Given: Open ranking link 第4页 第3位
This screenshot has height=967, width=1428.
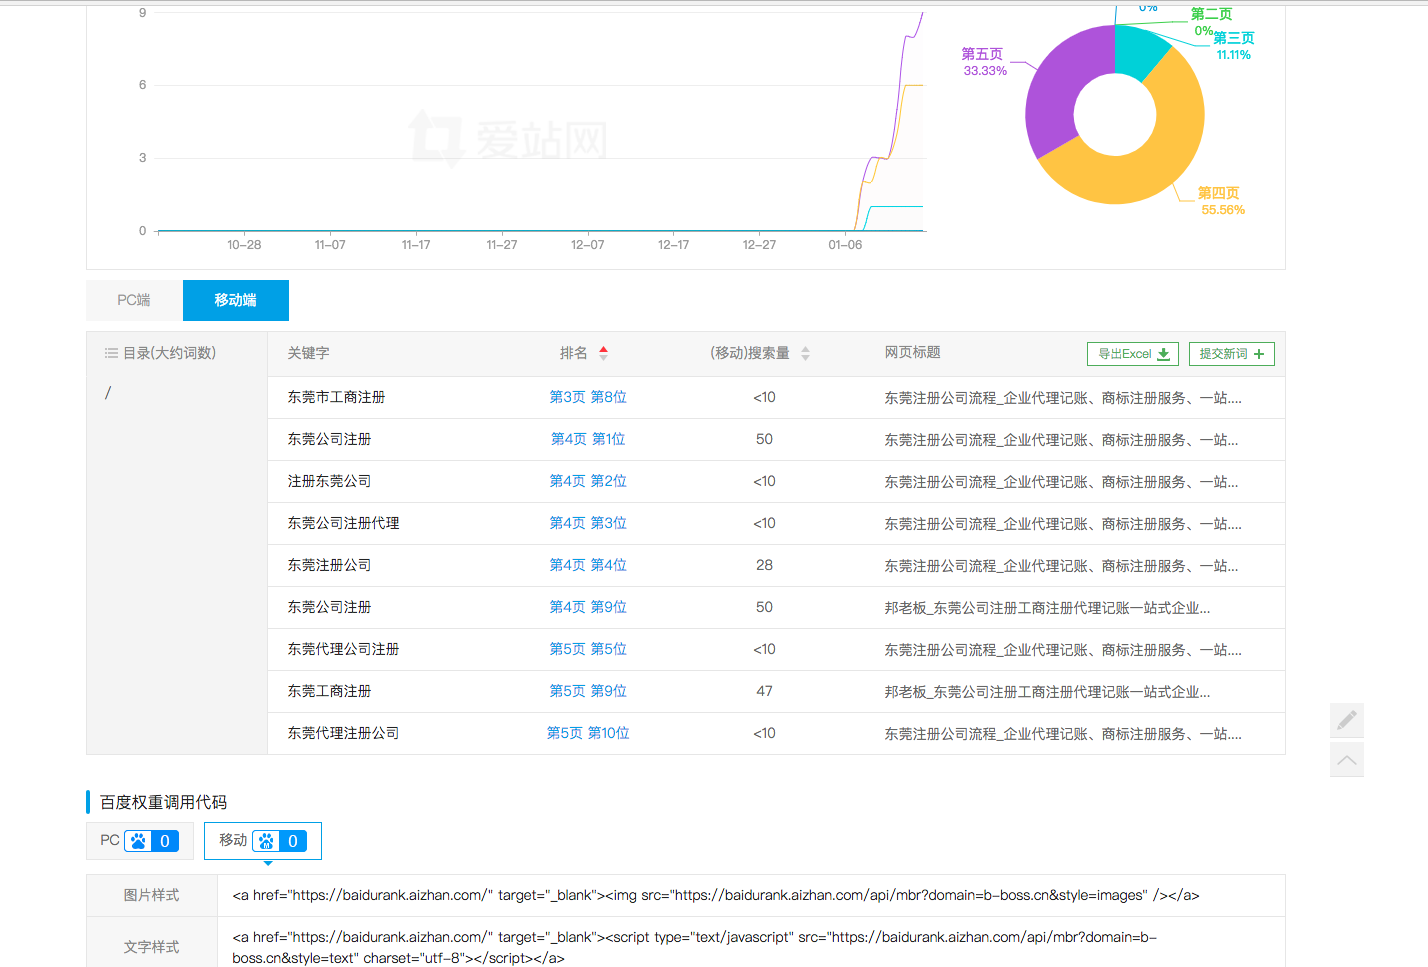Looking at the screenshot, I should pyautogui.click(x=588, y=523).
